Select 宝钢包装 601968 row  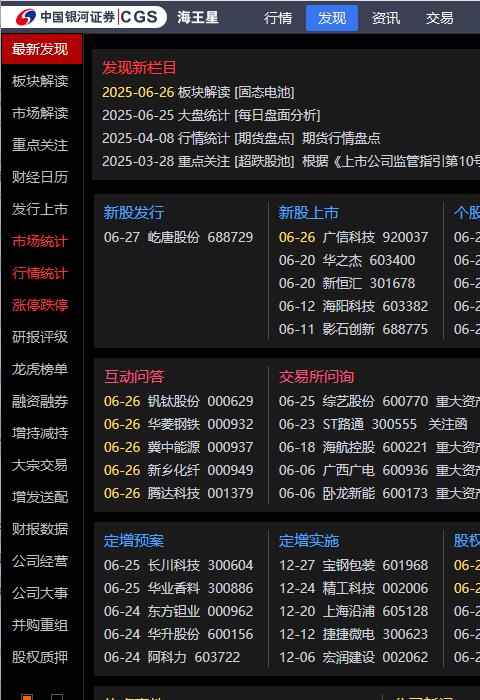(354, 565)
